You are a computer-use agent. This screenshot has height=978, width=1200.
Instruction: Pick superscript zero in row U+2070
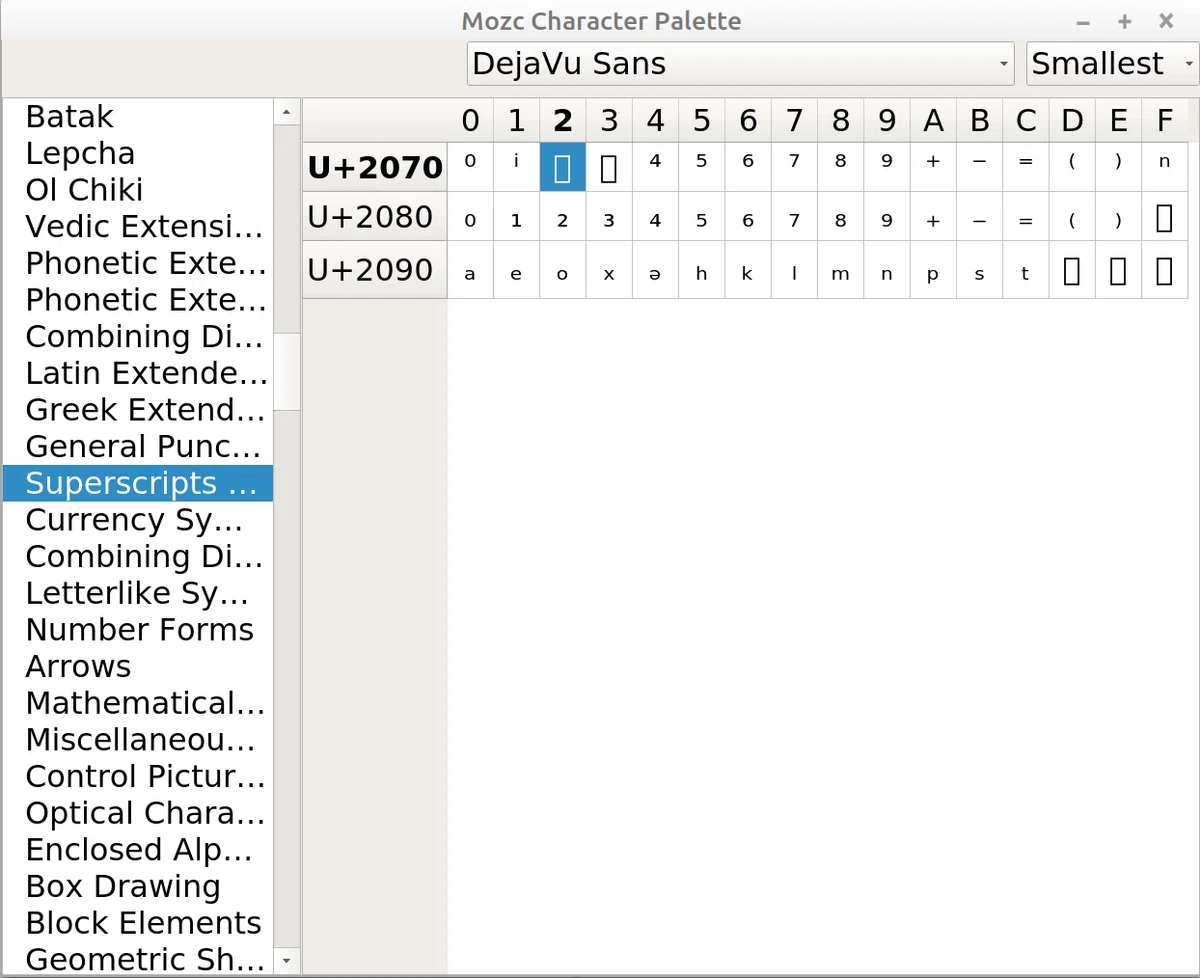(470, 167)
